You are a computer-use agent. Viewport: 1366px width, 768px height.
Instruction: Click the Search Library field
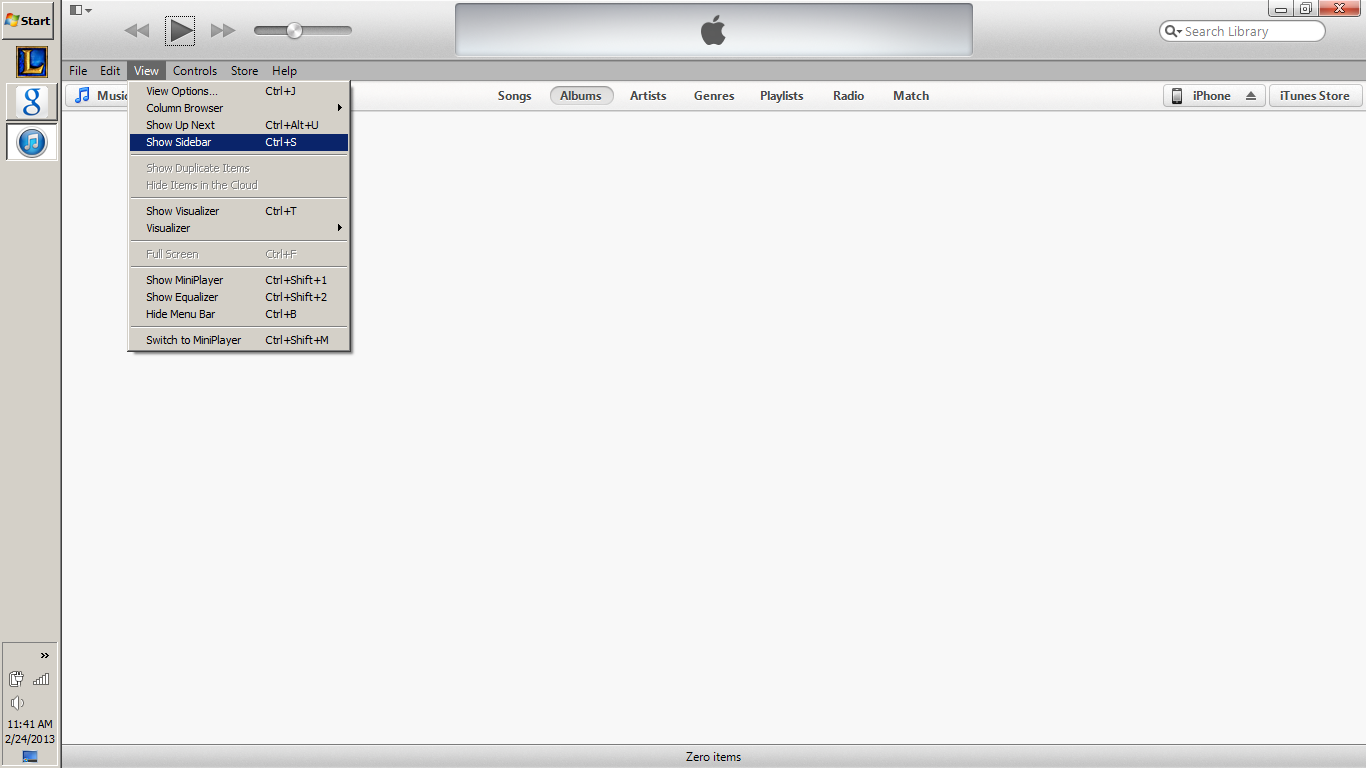1242,31
